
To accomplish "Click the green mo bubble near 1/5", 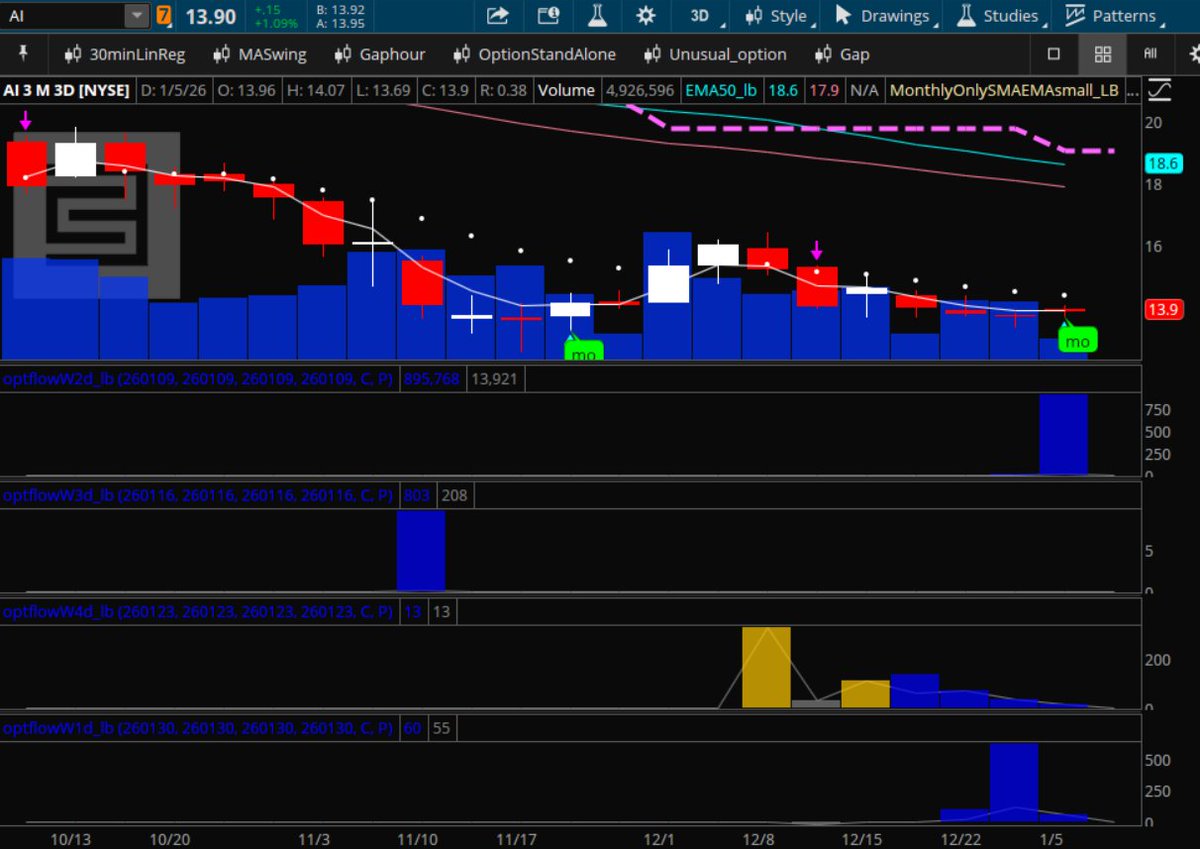I will point(1077,340).
